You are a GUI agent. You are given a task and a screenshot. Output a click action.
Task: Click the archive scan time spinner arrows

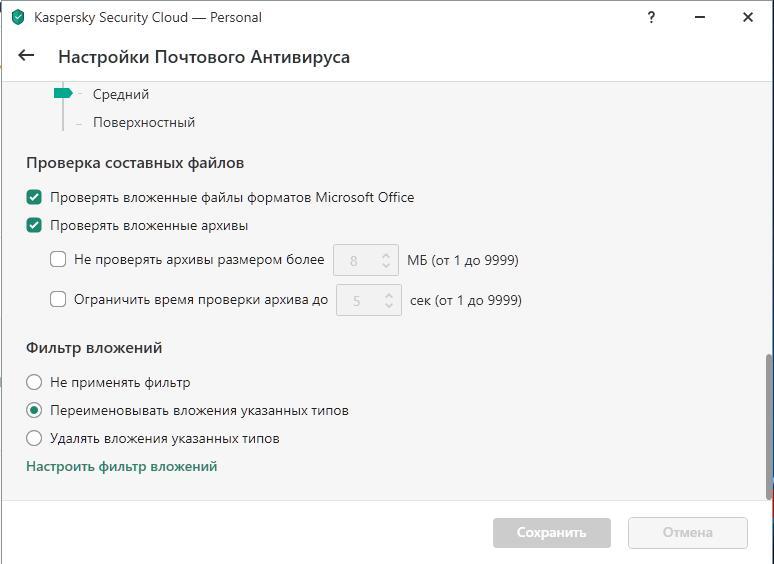(x=390, y=300)
